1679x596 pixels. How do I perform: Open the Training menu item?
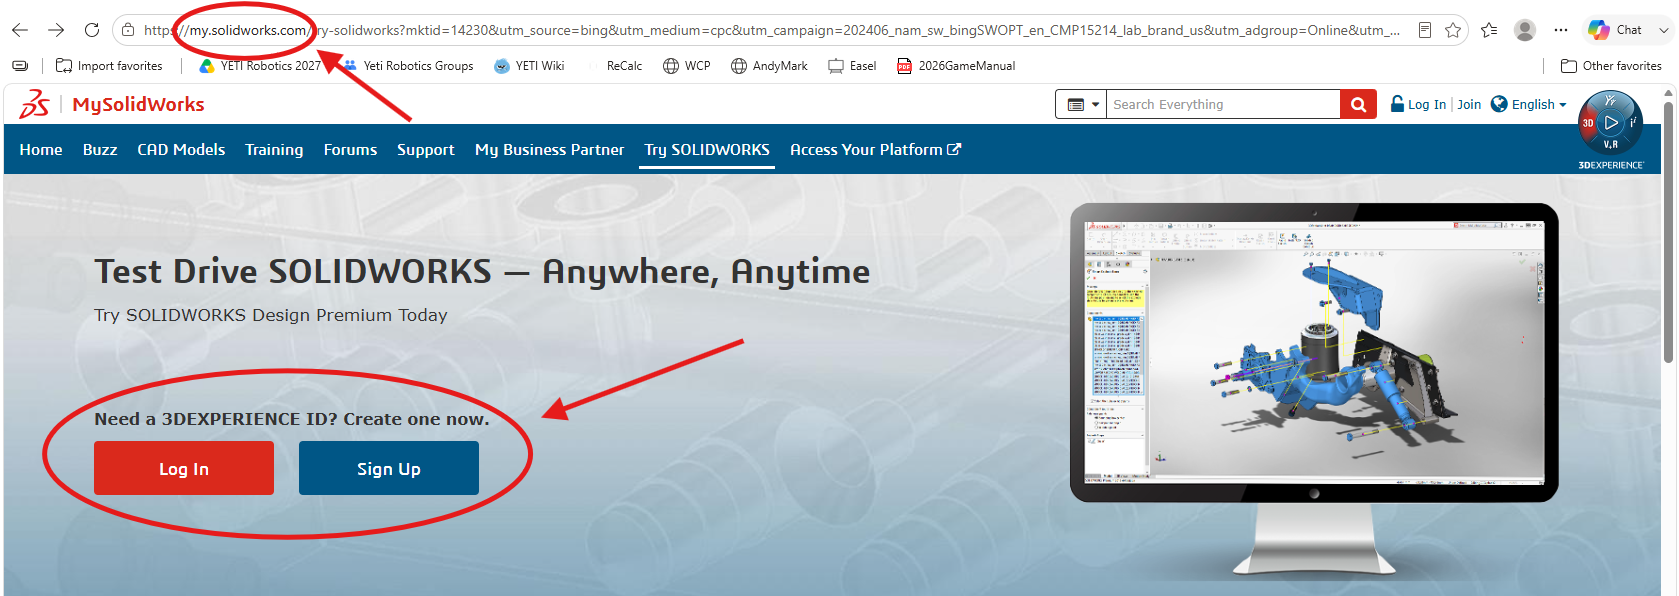point(274,150)
